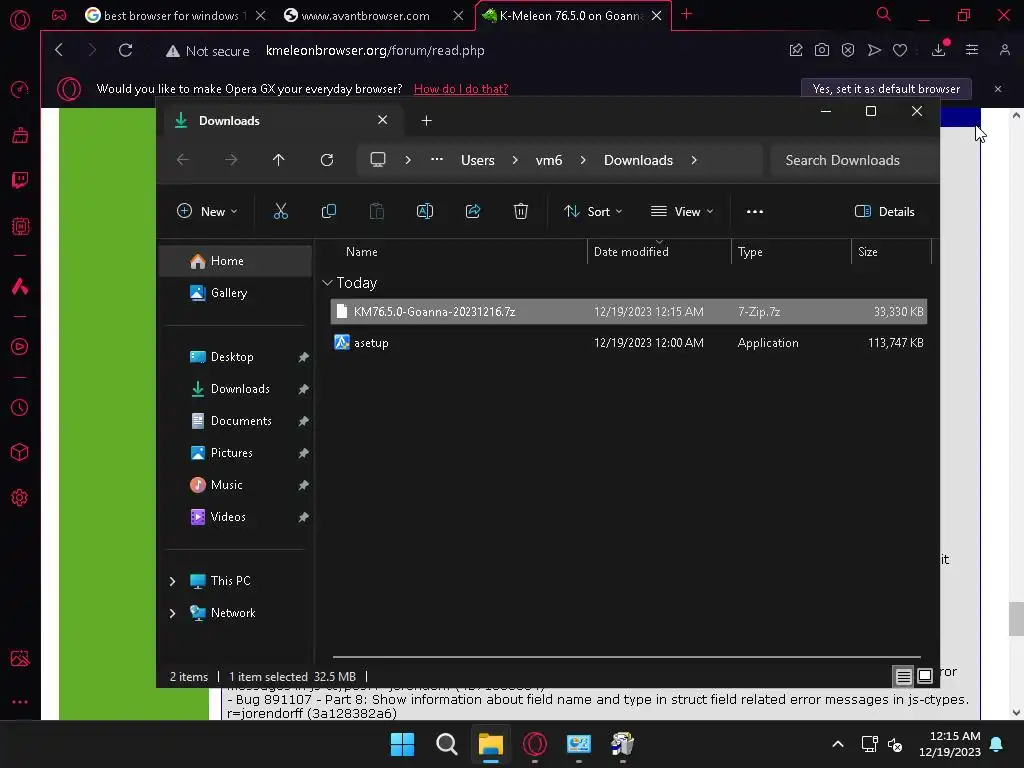Click the Delete trash icon in Explorer
1024x768 pixels.
pos(520,211)
